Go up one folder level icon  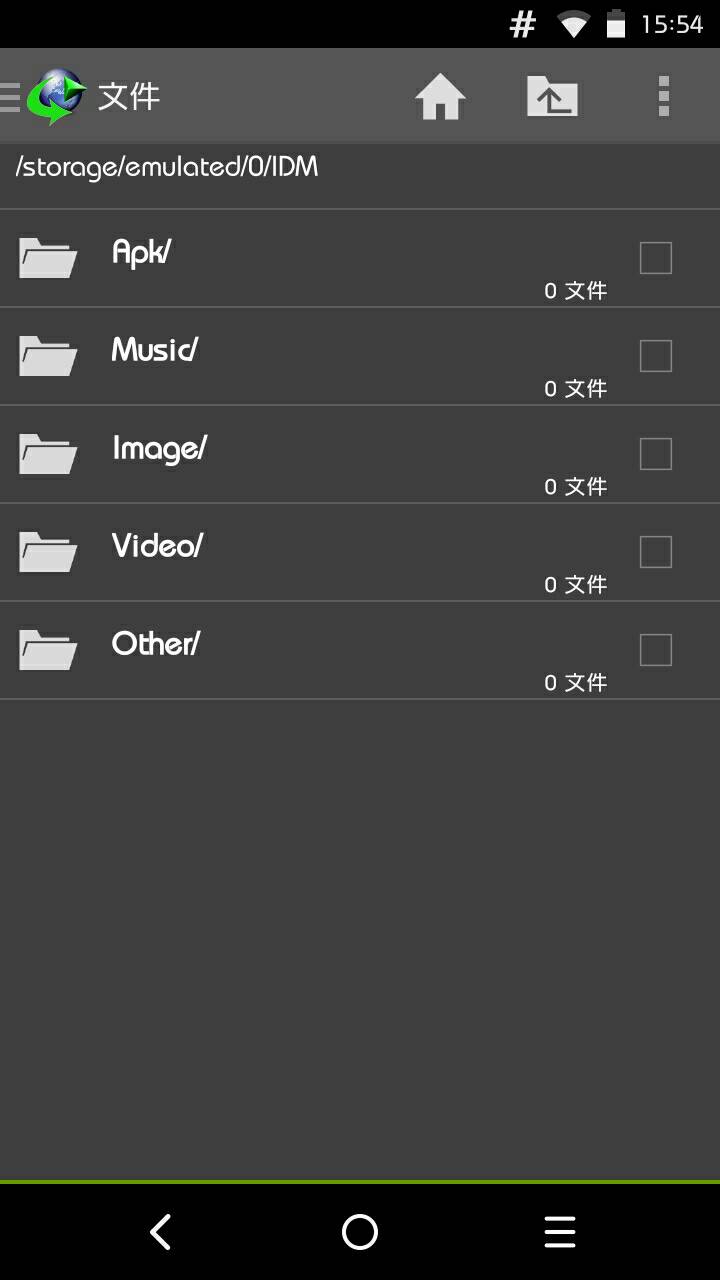point(553,97)
